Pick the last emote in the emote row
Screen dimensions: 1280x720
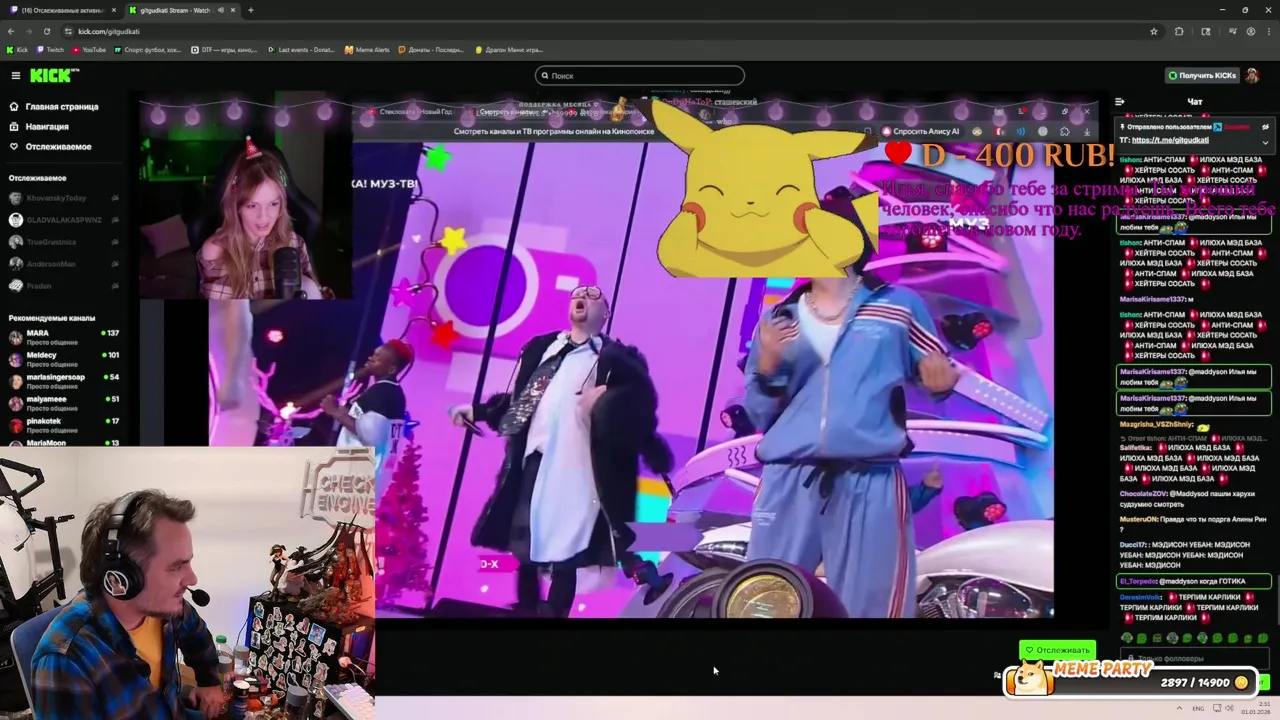(1262, 638)
